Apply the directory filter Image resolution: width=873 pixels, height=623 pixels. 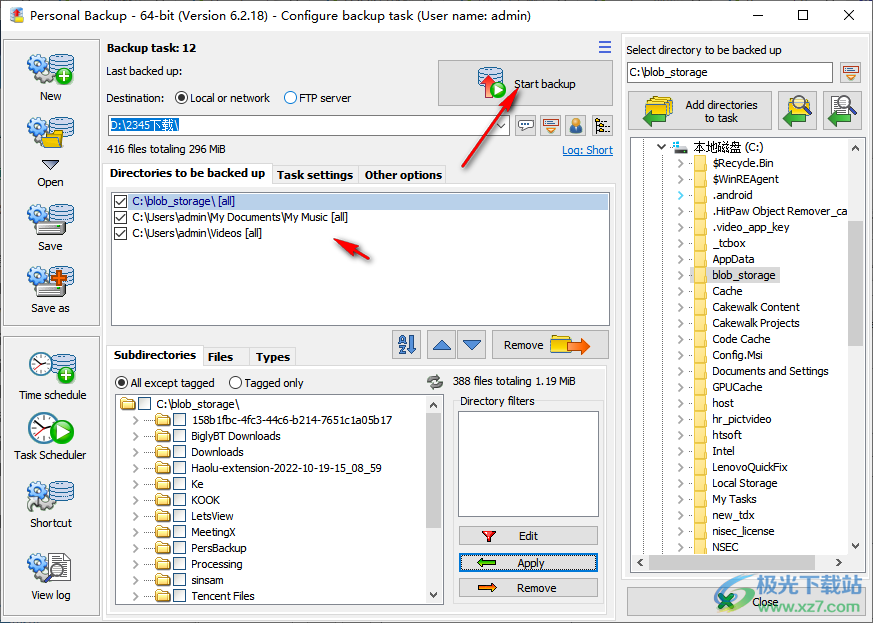(528, 563)
